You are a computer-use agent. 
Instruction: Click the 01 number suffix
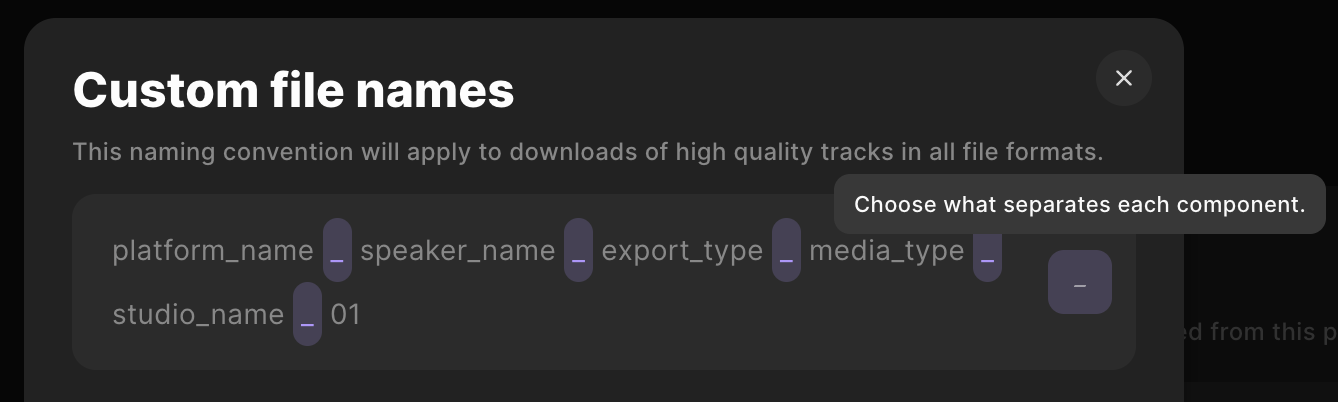[x=345, y=314]
